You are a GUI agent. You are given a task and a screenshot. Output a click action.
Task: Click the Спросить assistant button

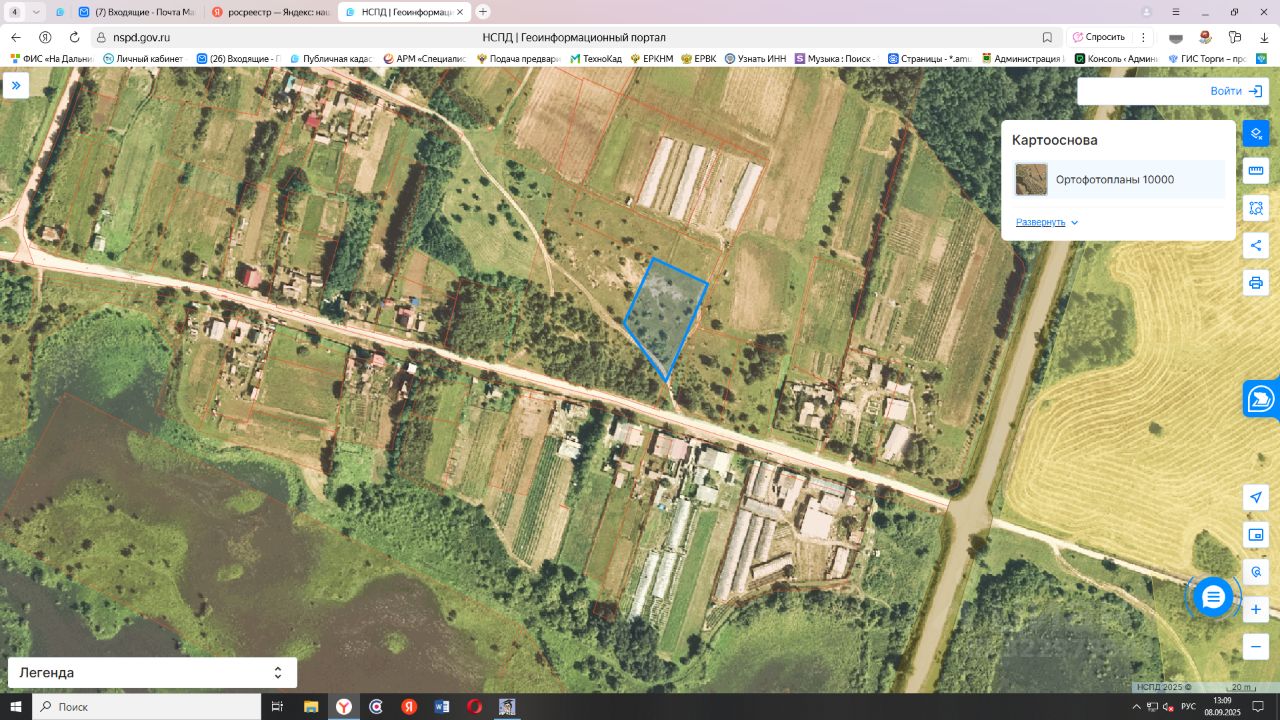point(1099,37)
